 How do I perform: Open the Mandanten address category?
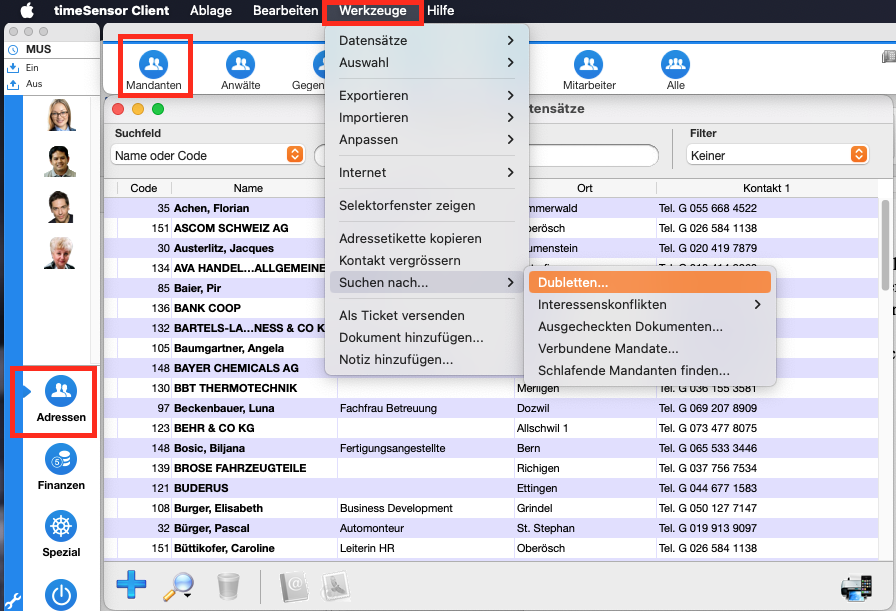[154, 71]
